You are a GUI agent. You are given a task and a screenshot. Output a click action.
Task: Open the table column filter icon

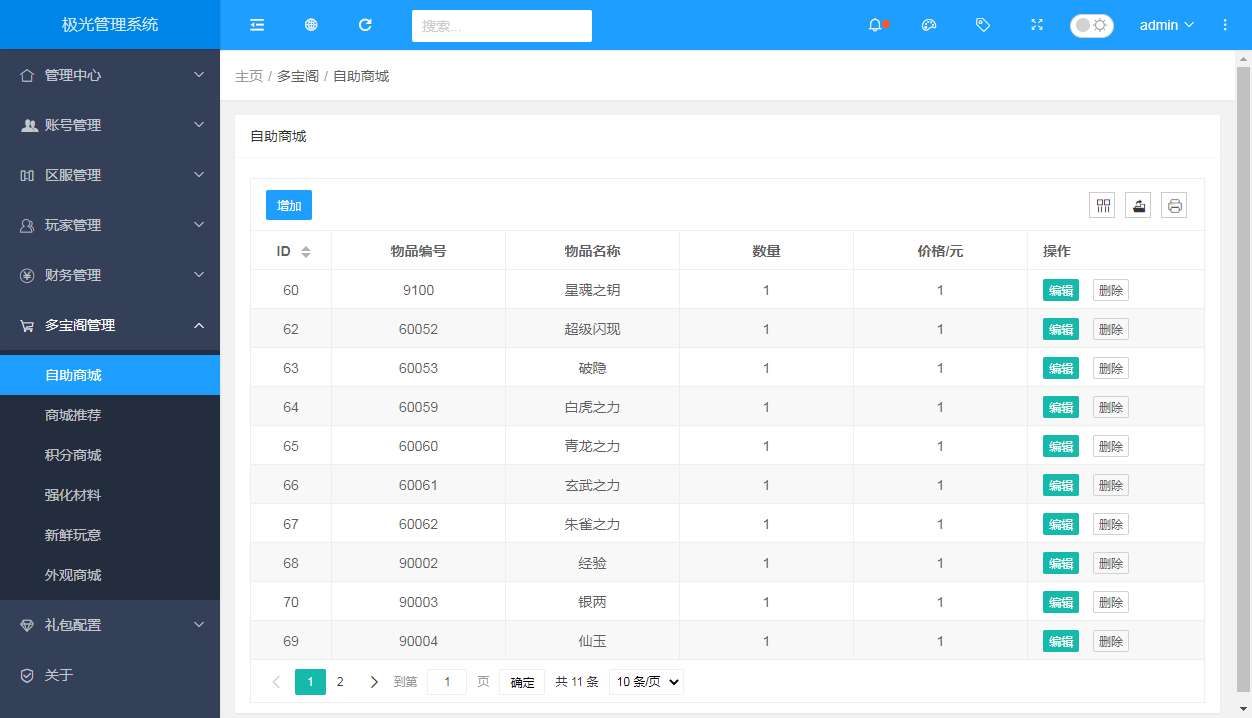1103,205
